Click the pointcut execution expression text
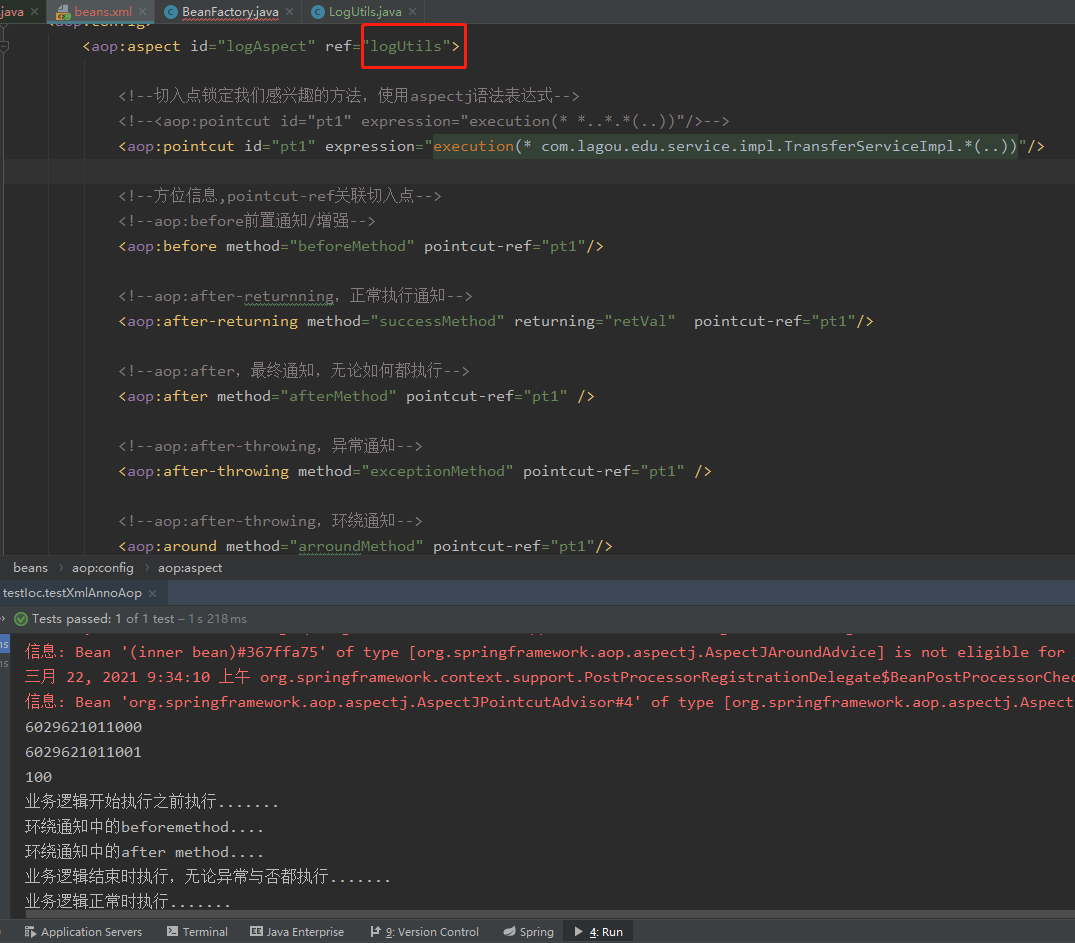The image size is (1075, 943). (725, 146)
